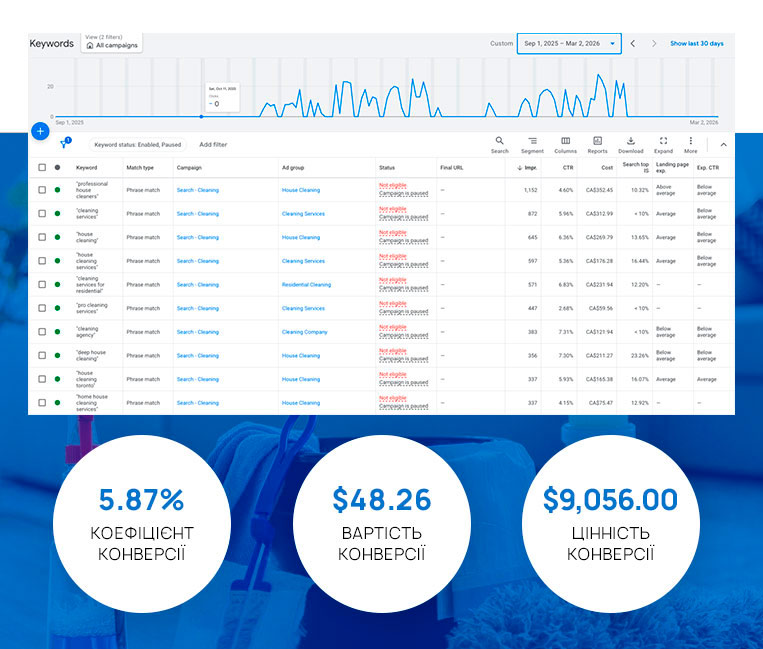Check the "professional house cleaners" row

42,190
